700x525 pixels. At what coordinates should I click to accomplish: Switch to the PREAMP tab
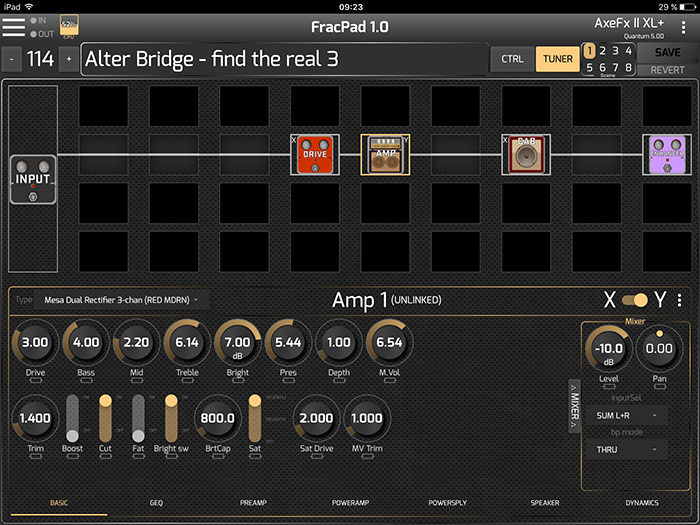click(x=253, y=503)
